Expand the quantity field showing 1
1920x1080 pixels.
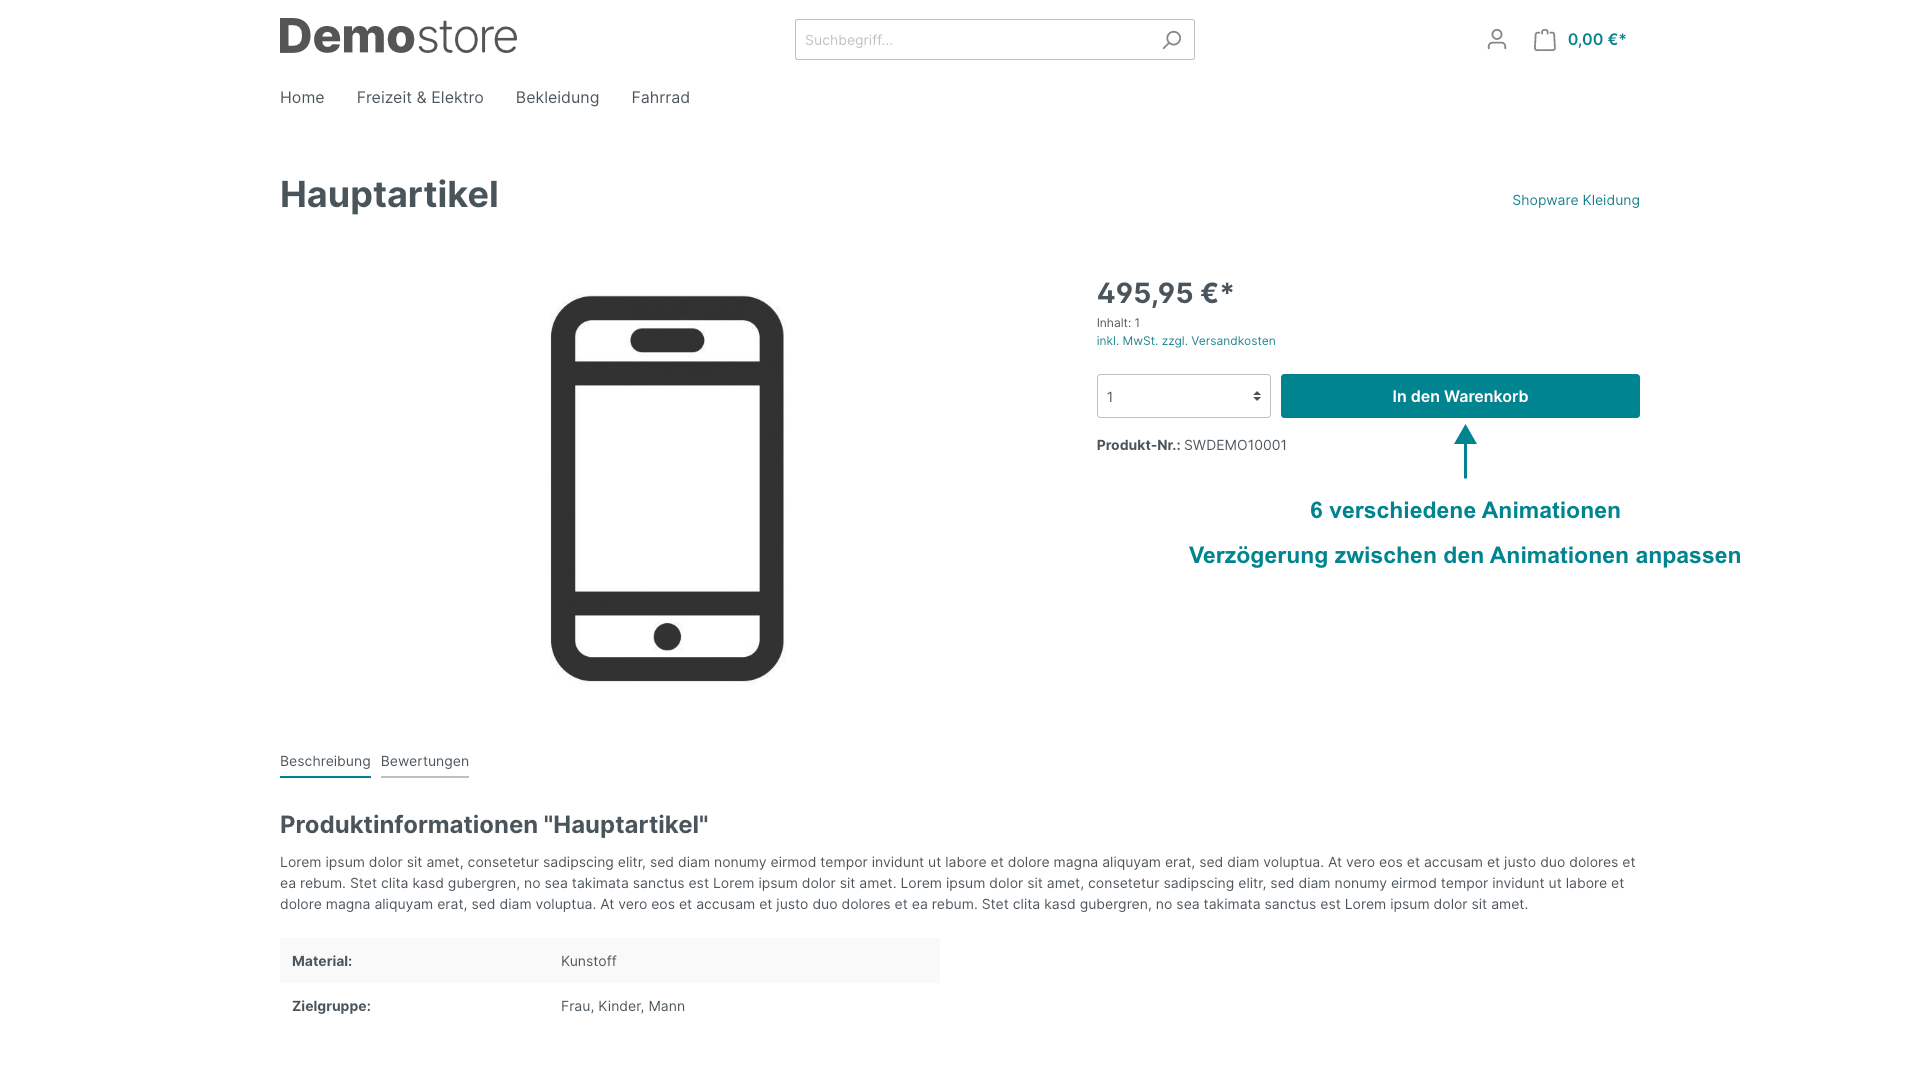[x=1183, y=396]
